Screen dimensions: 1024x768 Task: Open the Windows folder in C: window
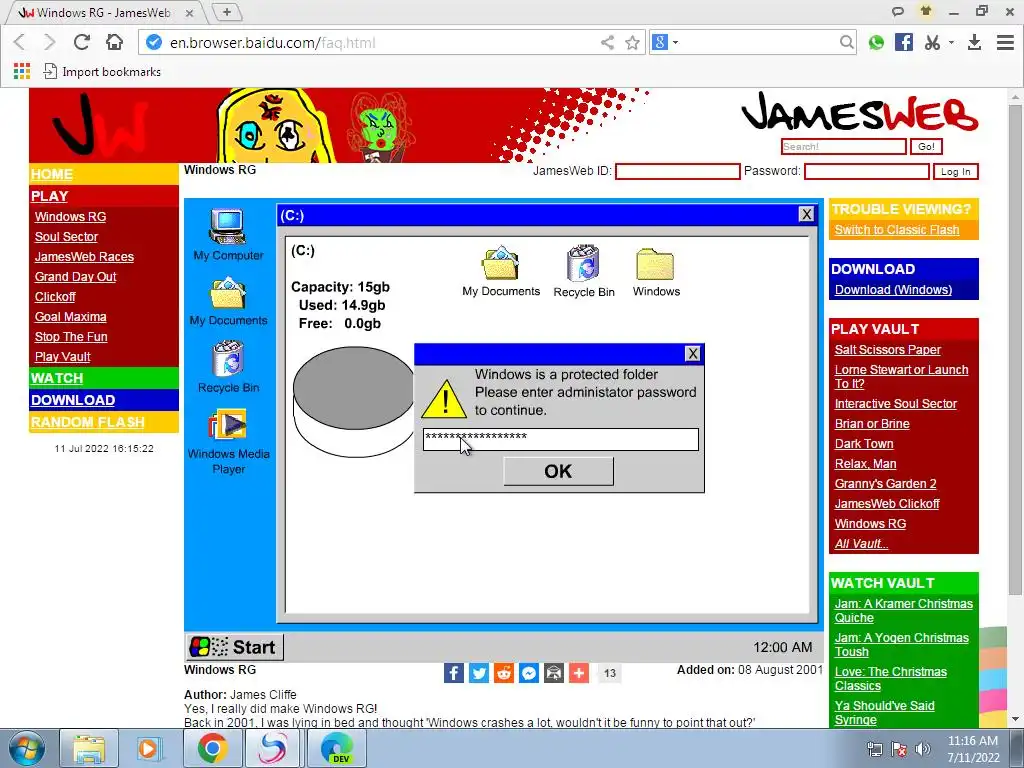tap(656, 272)
